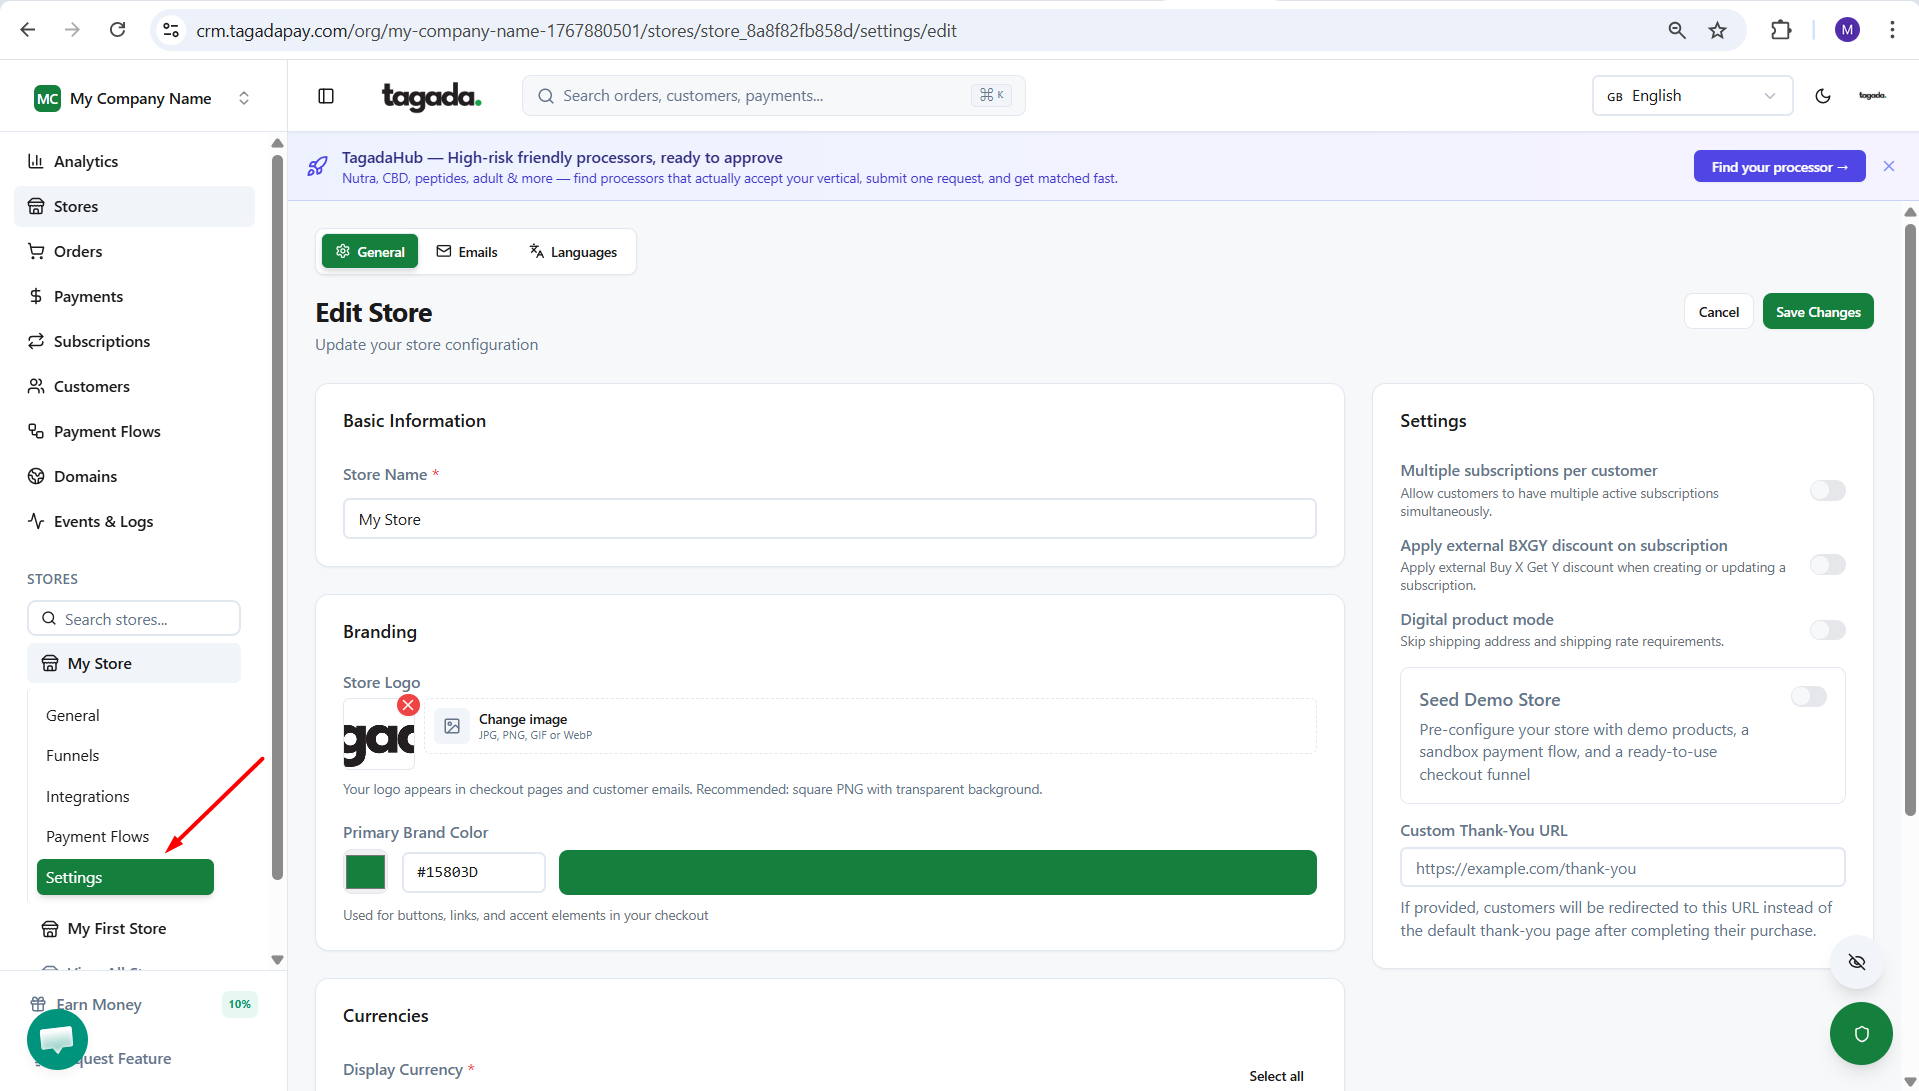The height and width of the screenshot is (1091, 1919).
Task: Toggle the sidebar collapse icon
Action: (x=326, y=96)
